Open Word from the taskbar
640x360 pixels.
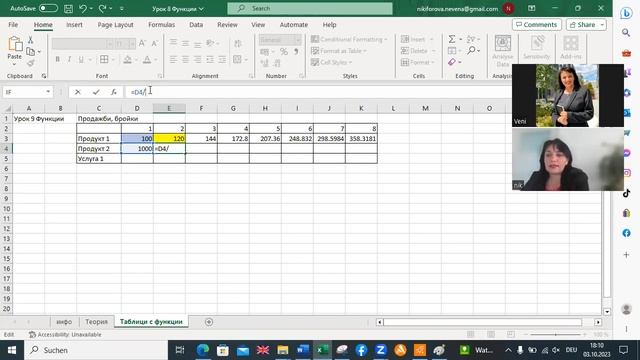(x=302, y=350)
